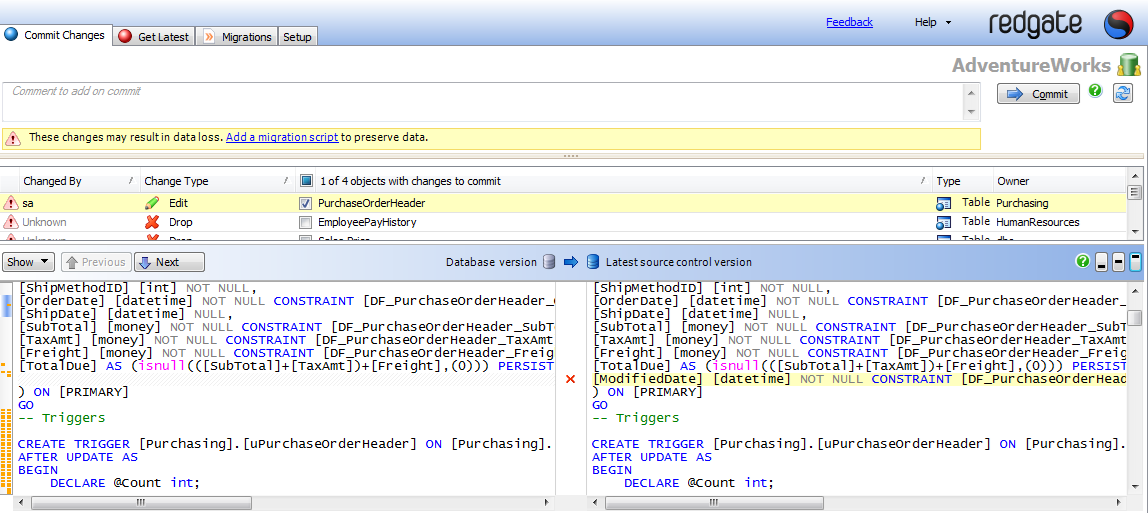Click the blue source control version cylinder icon

pos(593,262)
